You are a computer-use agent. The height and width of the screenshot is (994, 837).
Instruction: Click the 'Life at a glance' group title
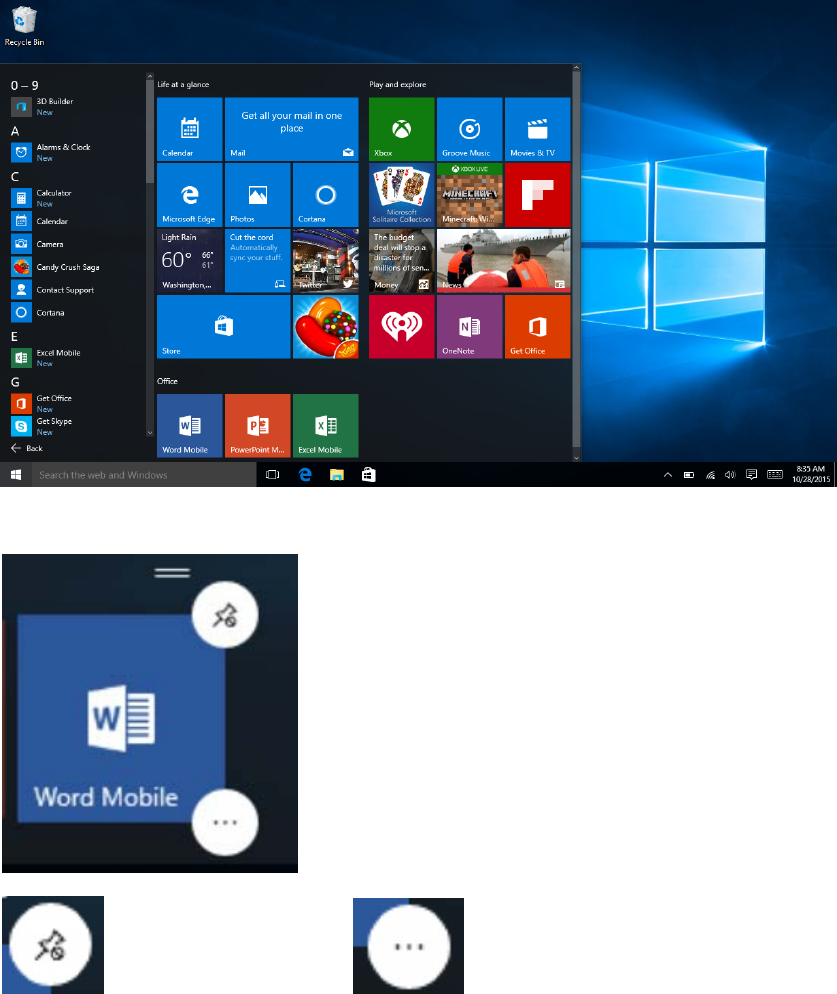183,84
